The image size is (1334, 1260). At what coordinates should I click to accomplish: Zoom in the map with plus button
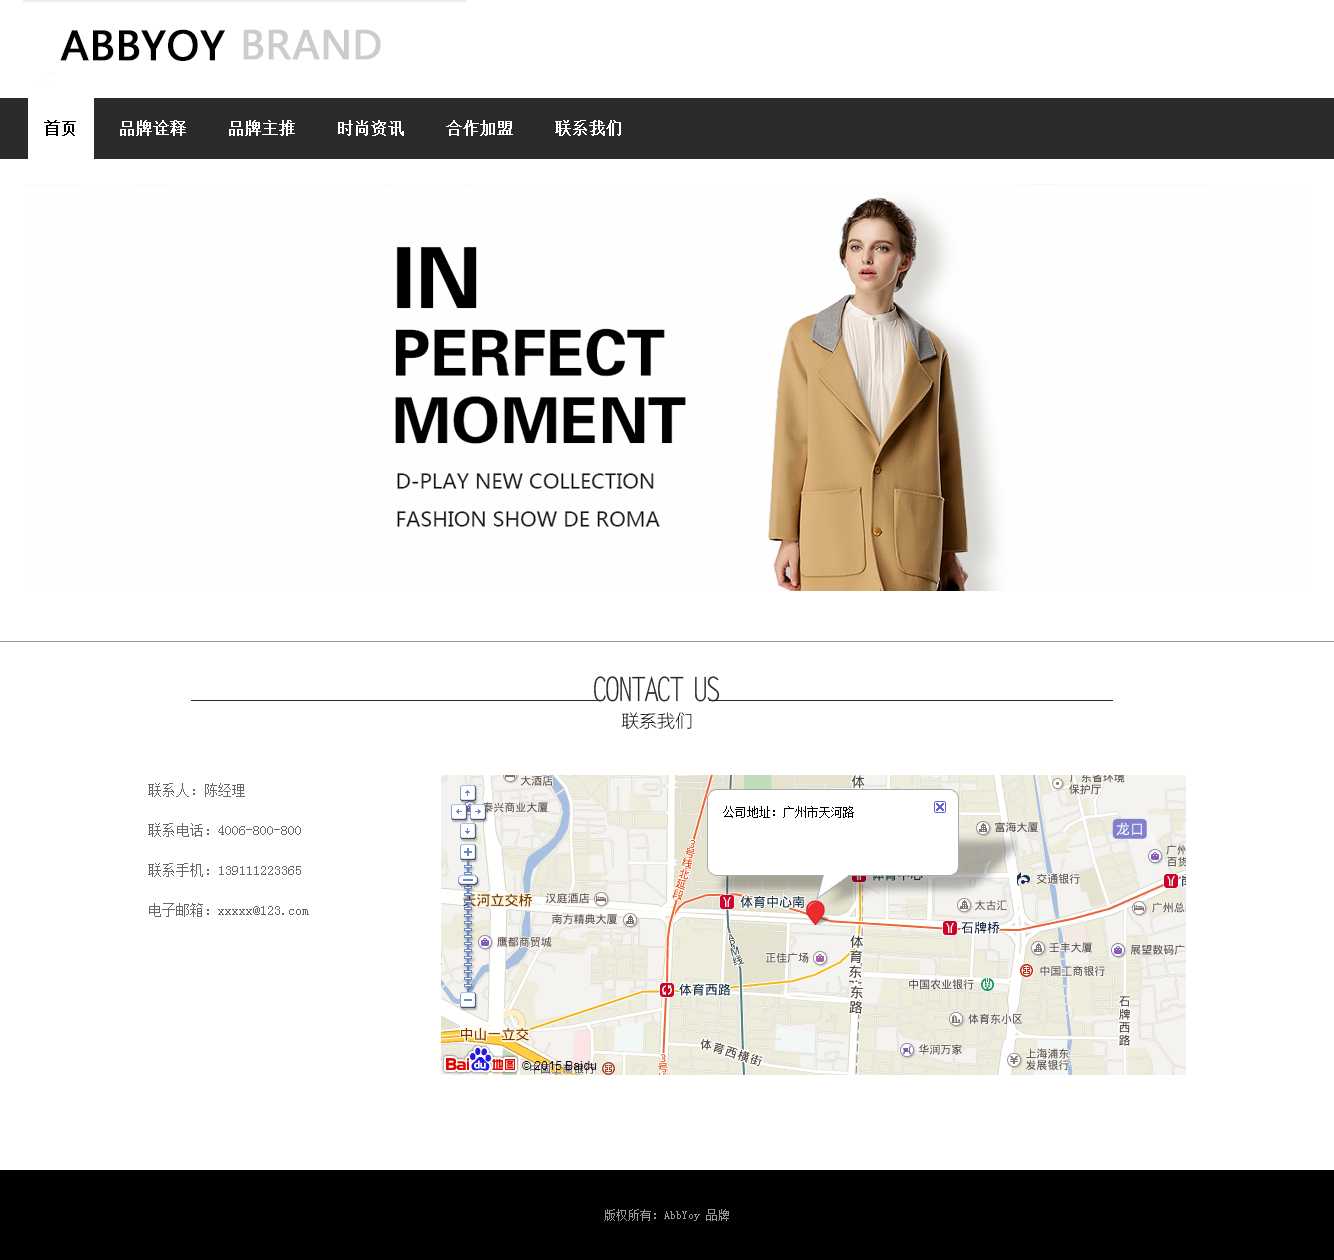pos(468,852)
